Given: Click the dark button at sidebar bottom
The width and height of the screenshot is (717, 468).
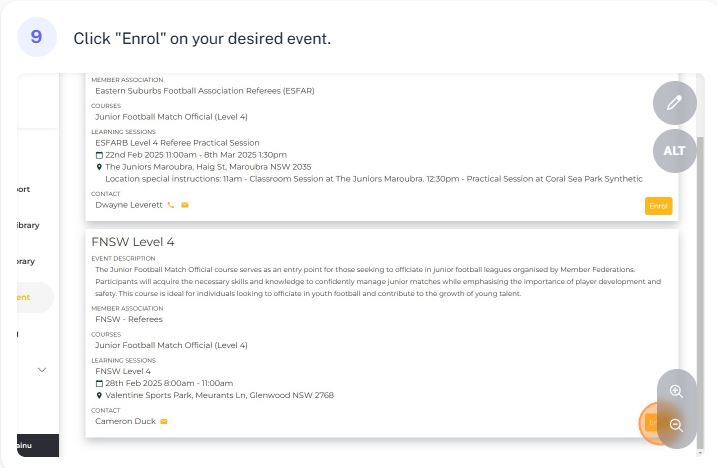Looking at the screenshot, I should click(38, 445).
